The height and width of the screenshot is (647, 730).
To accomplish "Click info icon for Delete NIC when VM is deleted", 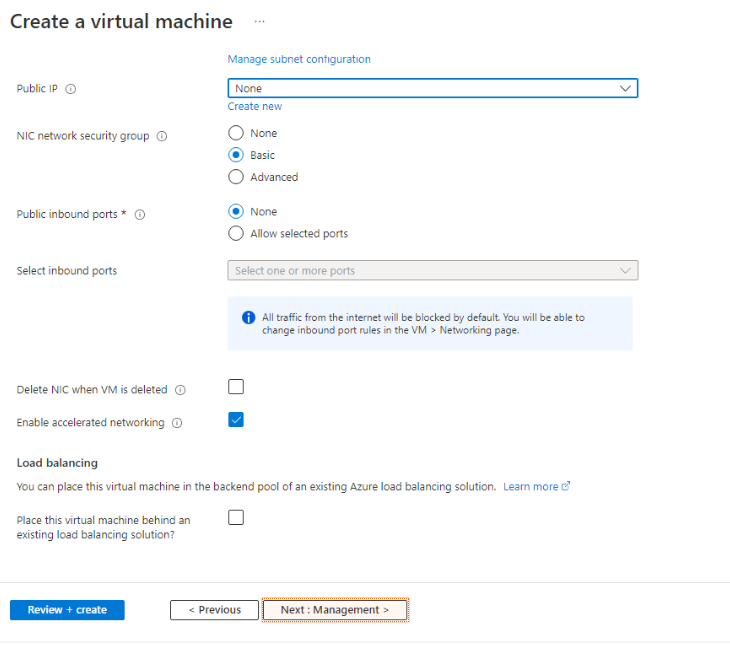I will pyautogui.click(x=181, y=390).
